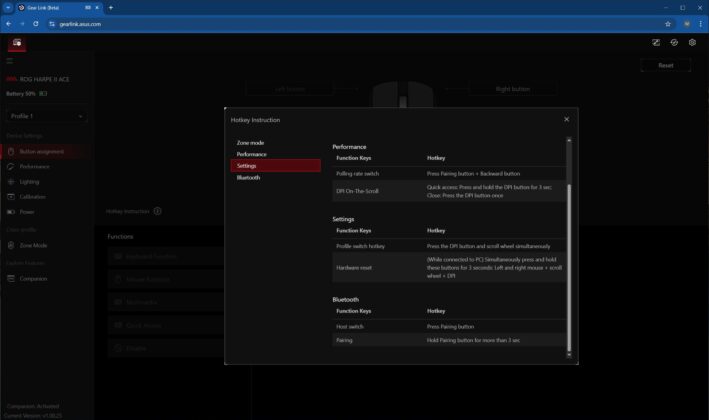709x420 pixels.
Task: Open the browser profile avatar
Action: tap(686, 24)
